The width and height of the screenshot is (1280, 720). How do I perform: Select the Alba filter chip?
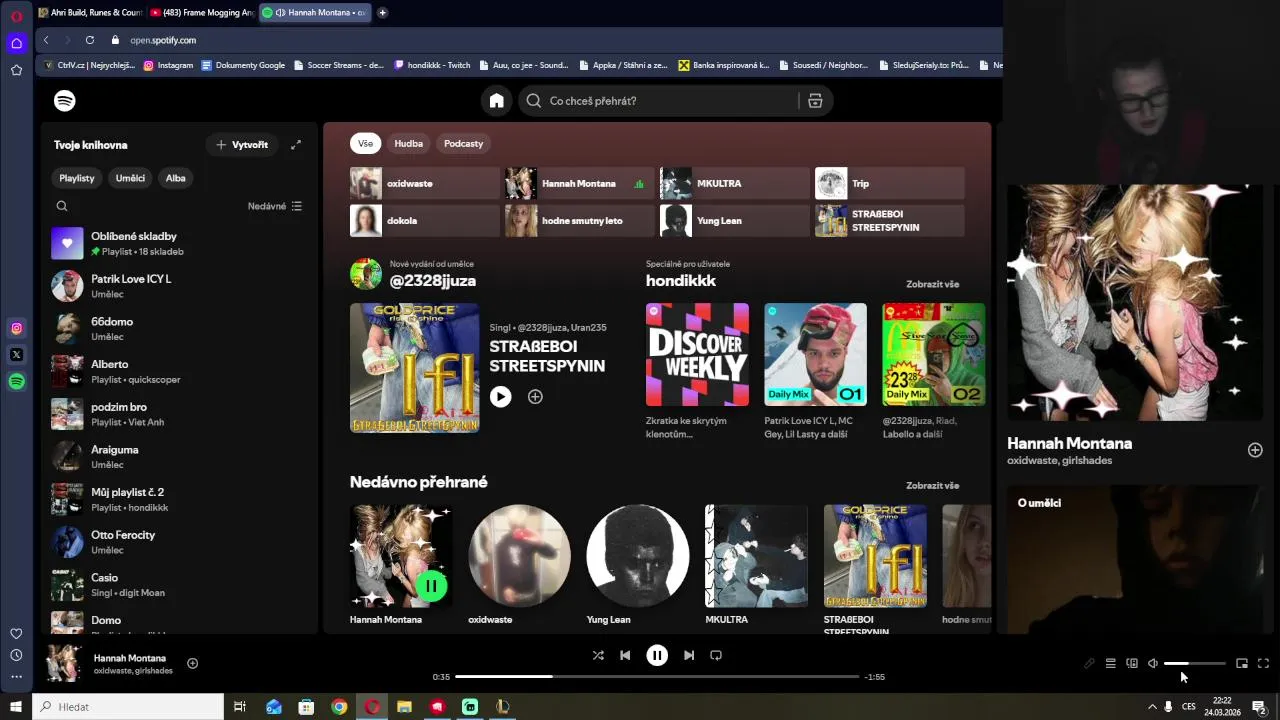click(175, 178)
